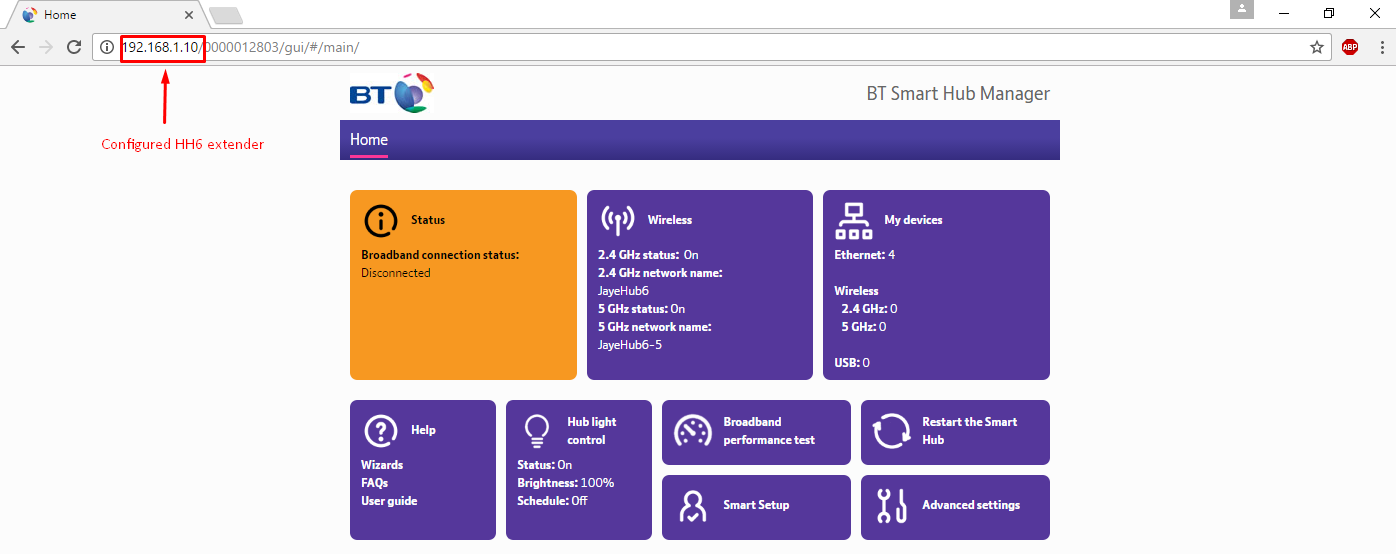Open Broadband performance test speedometer icon
Viewport: 1396px width, 554px height.
point(693,431)
